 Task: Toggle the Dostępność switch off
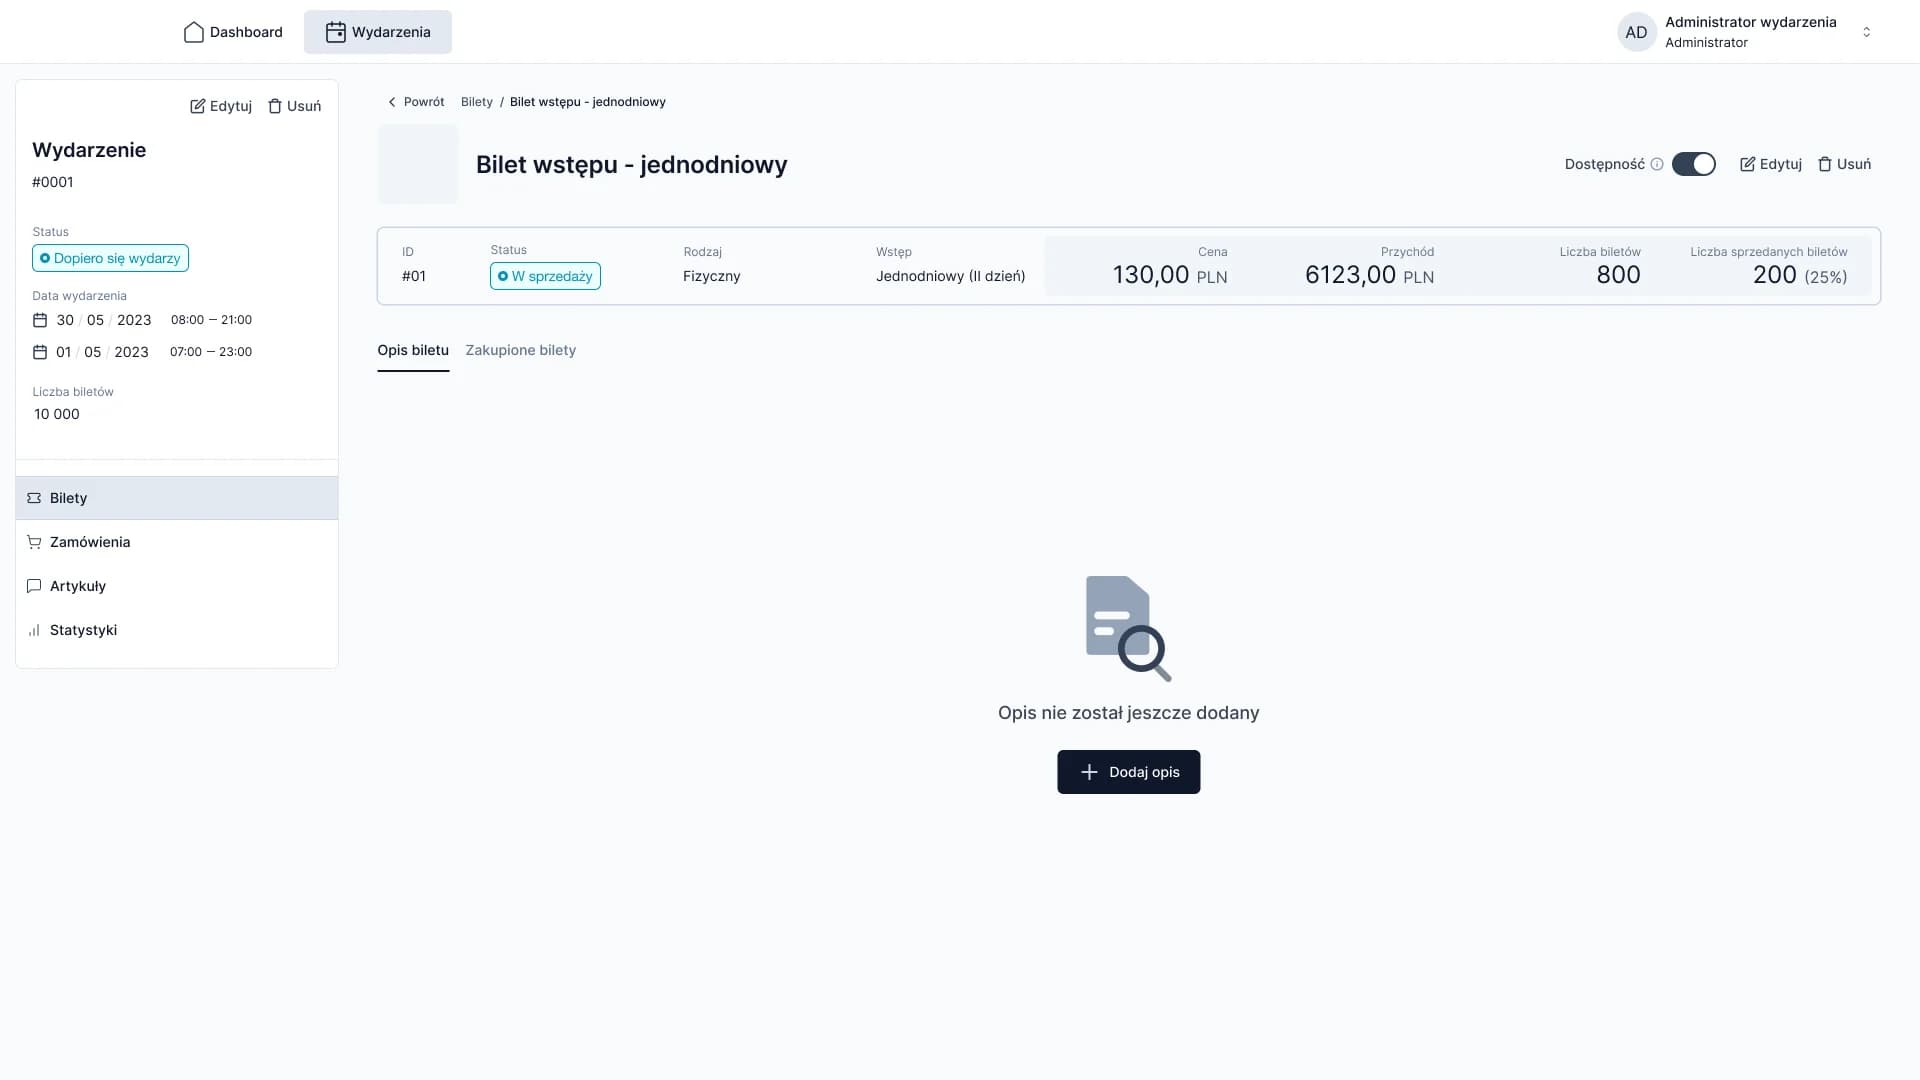click(x=1693, y=164)
